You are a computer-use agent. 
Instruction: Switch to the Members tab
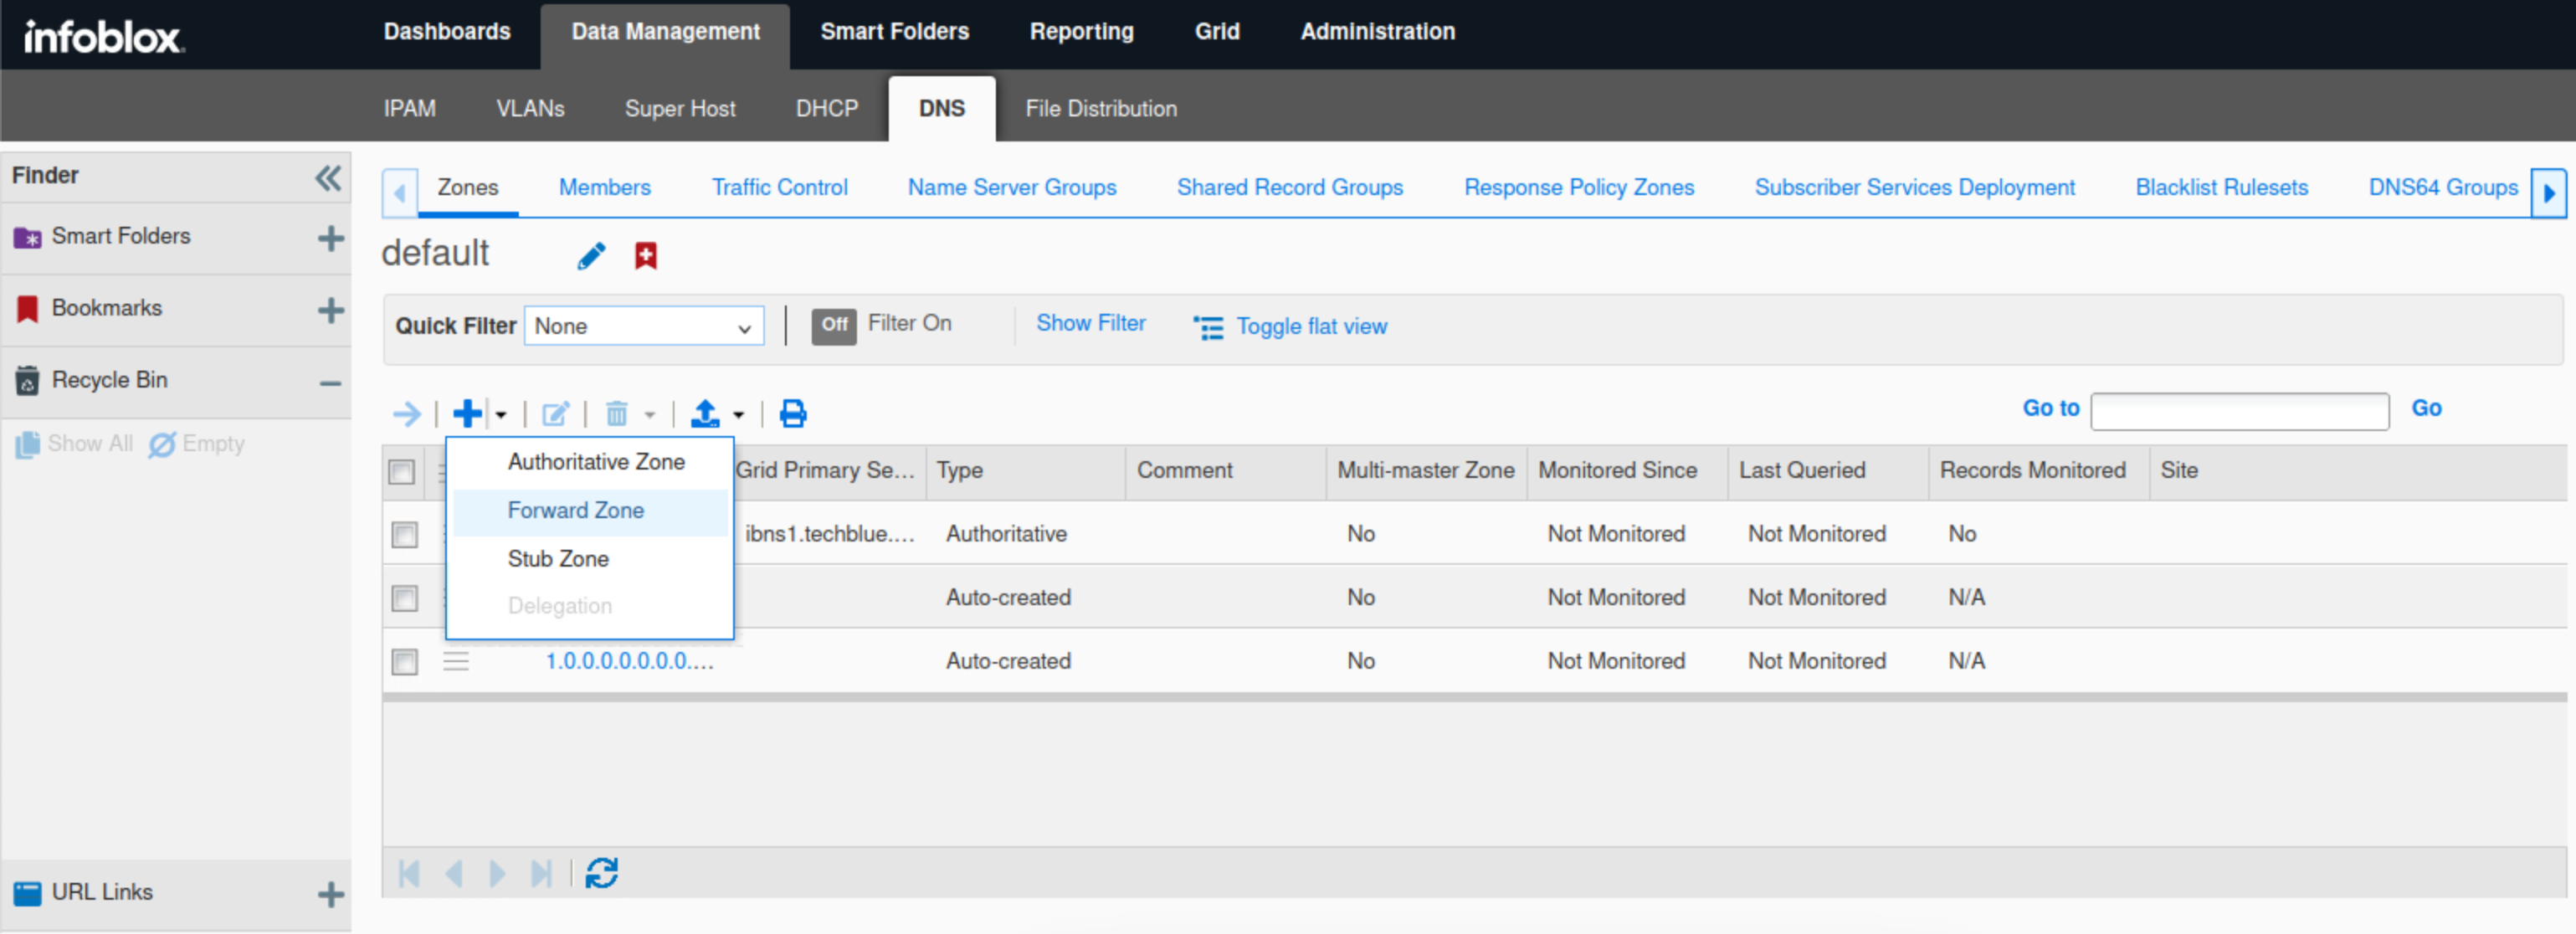604,187
